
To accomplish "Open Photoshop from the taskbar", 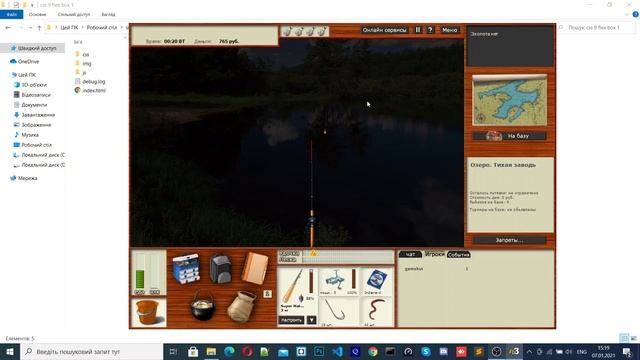I will (x=319, y=351).
